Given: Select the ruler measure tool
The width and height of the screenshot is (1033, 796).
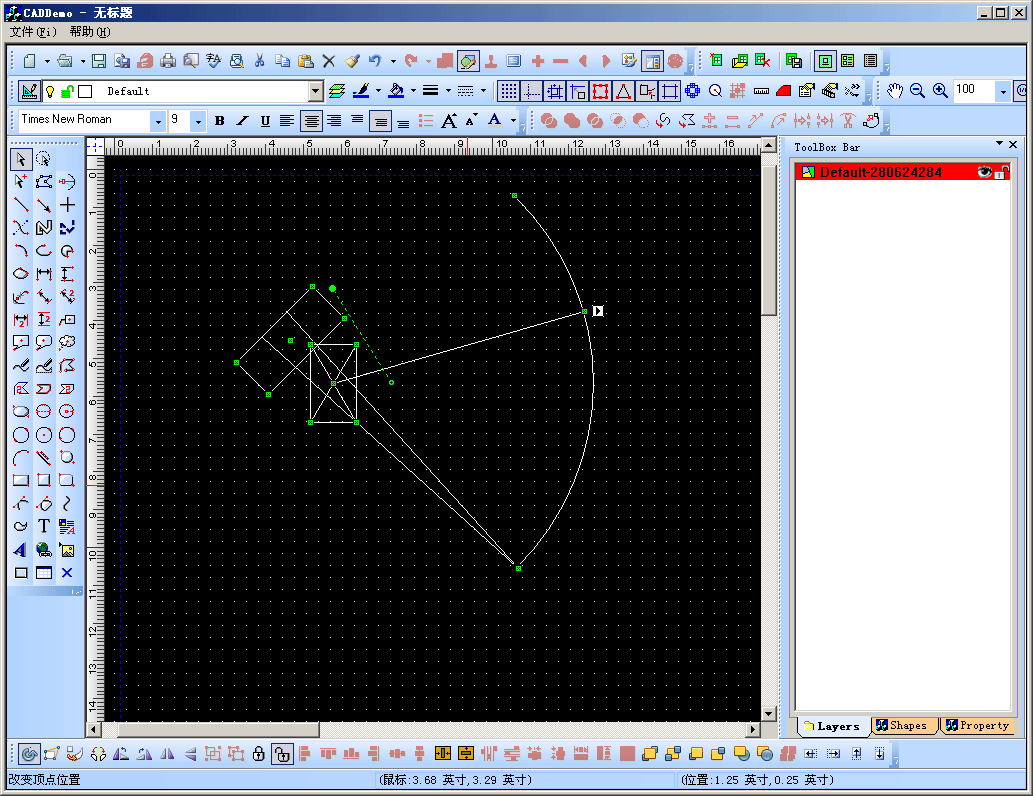Looking at the screenshot, I should tap(761, 91).
